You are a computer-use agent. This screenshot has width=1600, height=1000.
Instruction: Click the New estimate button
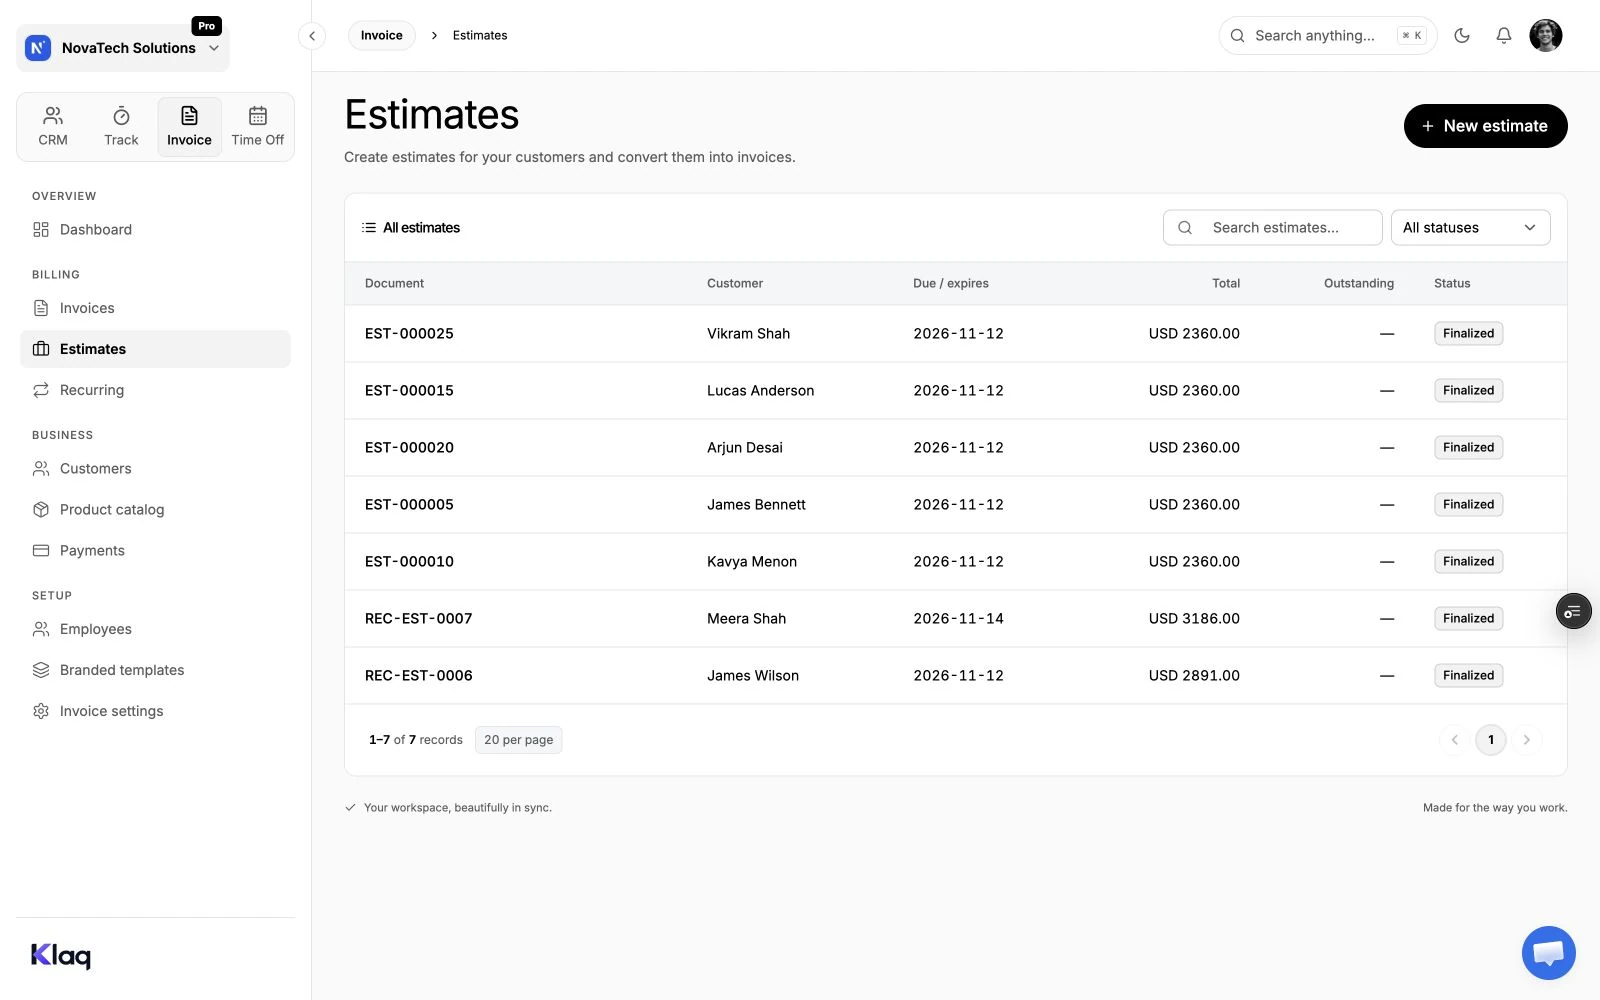[1485, 126]
